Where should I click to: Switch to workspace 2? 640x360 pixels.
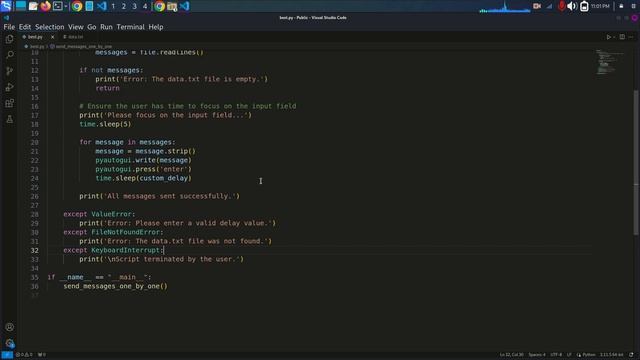pos(124,6)
